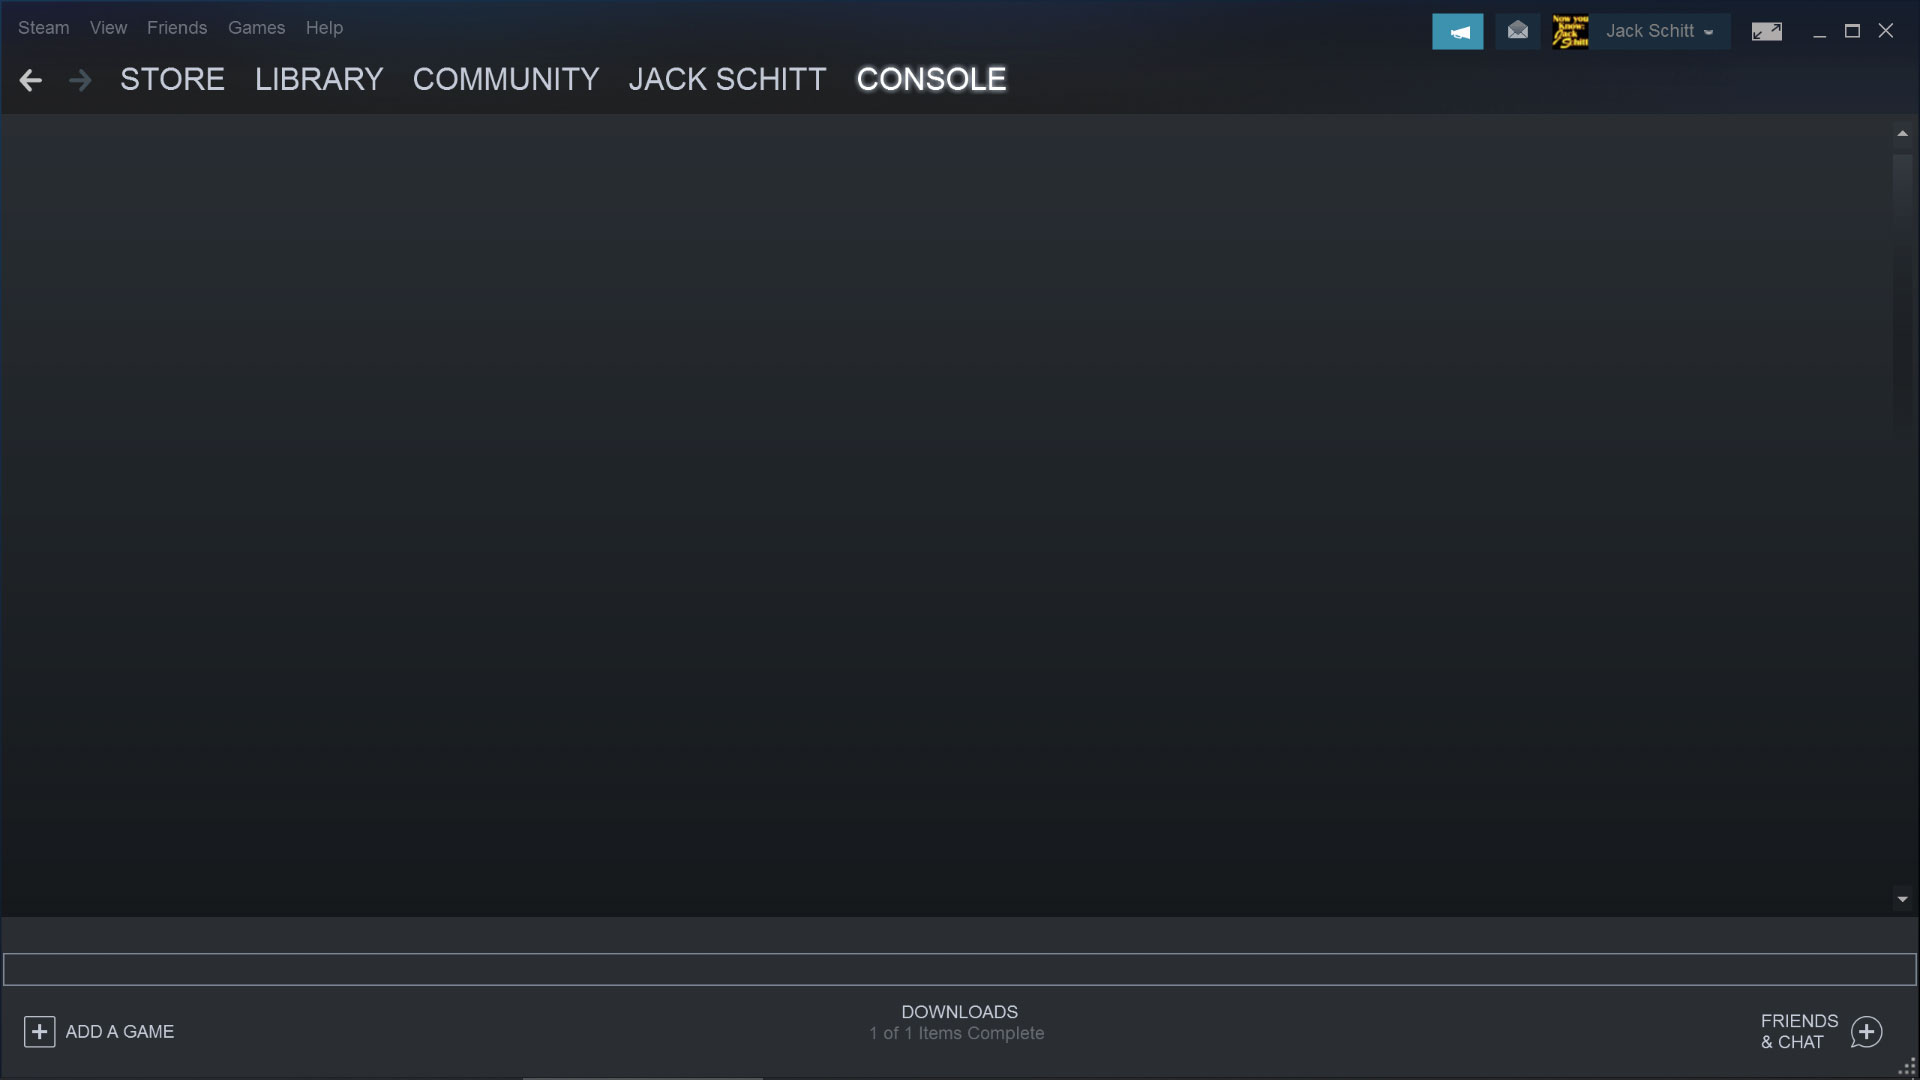Open the Help menu
The height and width of the screenshot is (1080, 1920).
click(x=324, y=28)
